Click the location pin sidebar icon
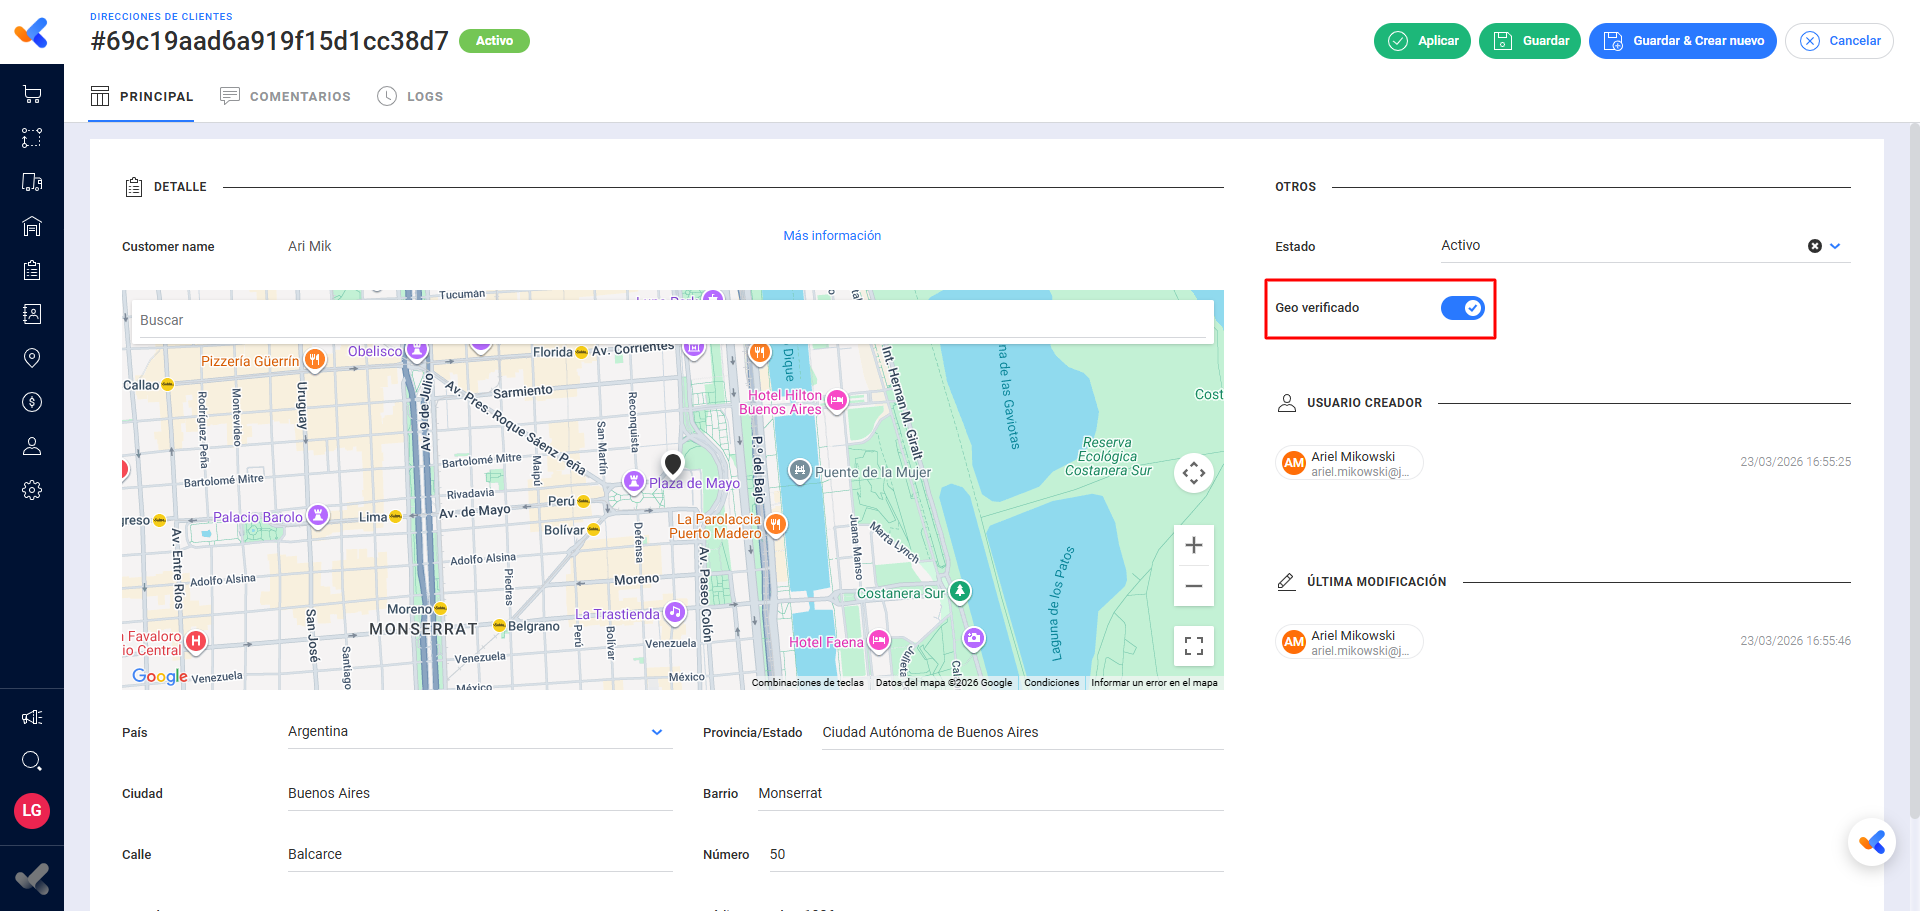 pyautogui.click(x=32, y=358)
